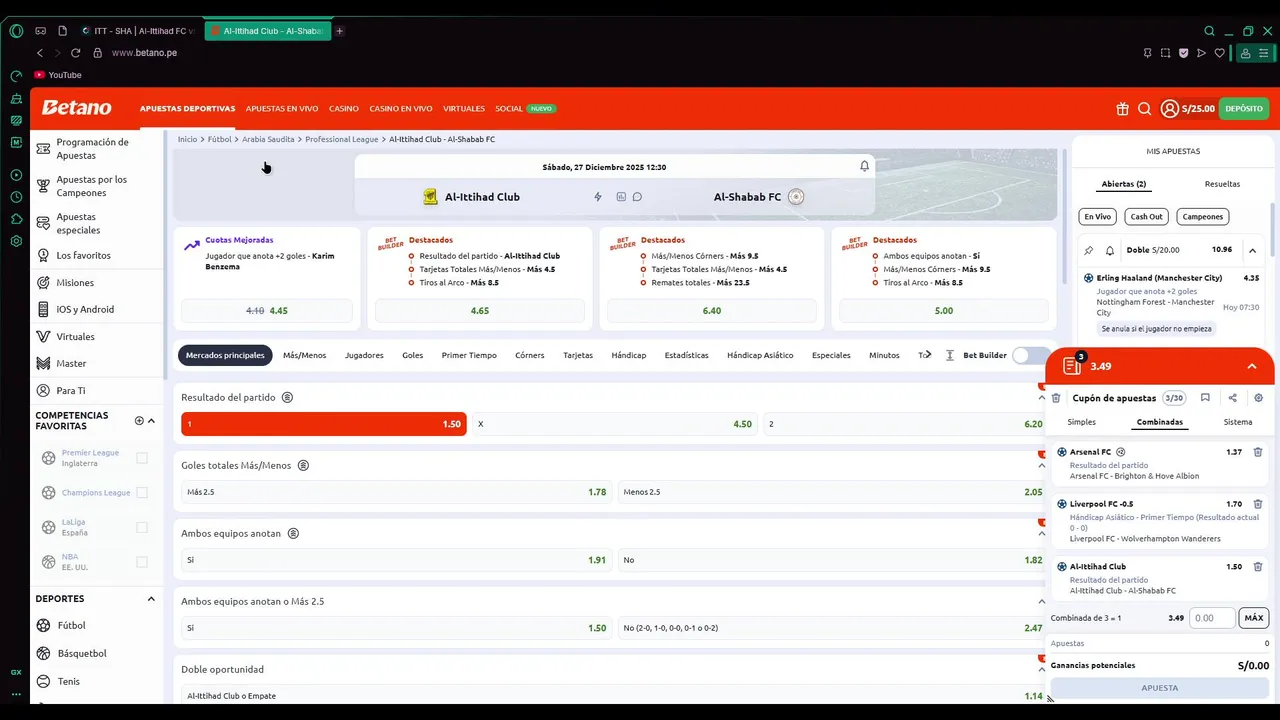Click the Professional League breadcrumb link
Image resolution: width=1280 pixels, height=720 pixels.
[x=342, y=139]
